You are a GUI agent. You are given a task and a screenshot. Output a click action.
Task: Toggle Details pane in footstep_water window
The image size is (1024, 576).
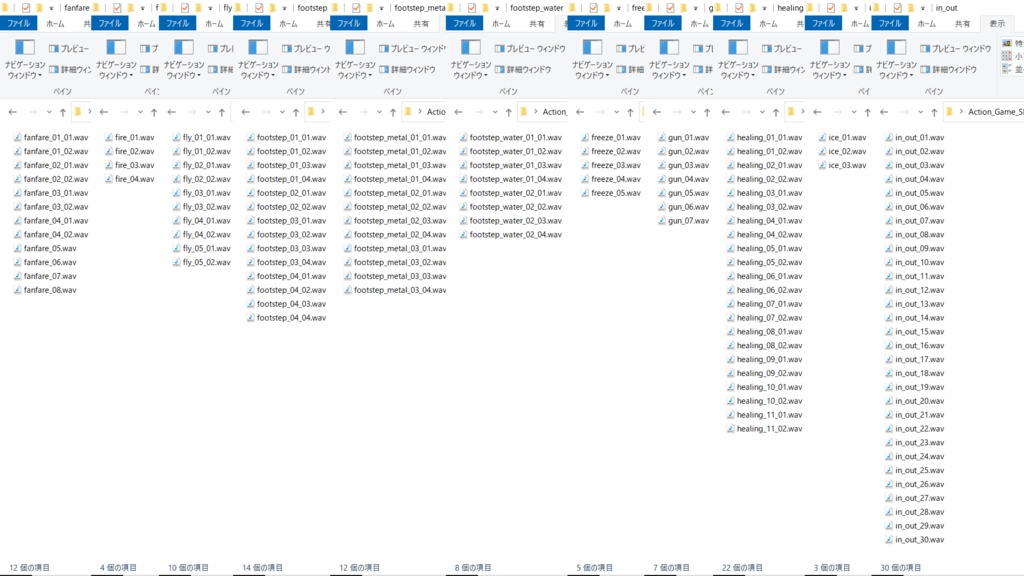(522, 69)
